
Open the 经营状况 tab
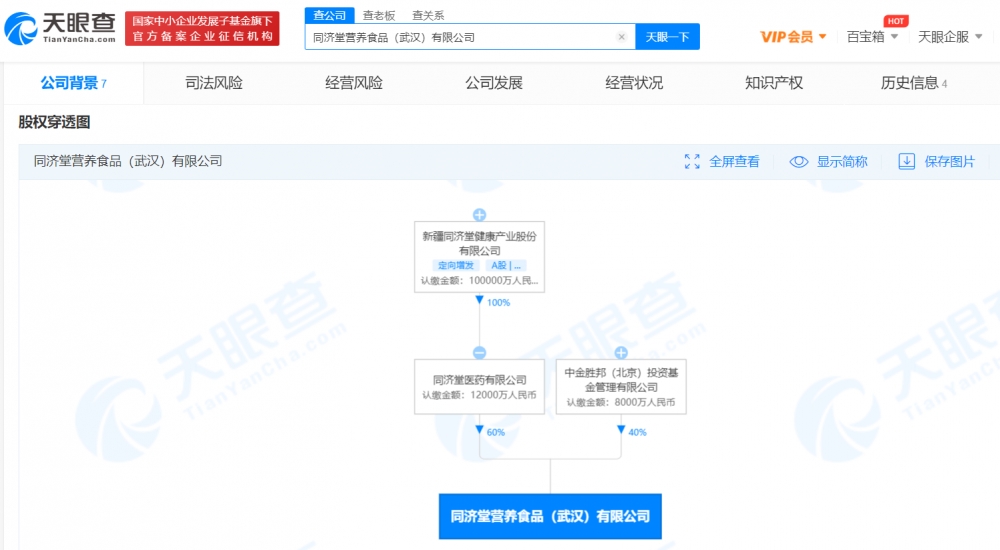[x=634, y=83]
